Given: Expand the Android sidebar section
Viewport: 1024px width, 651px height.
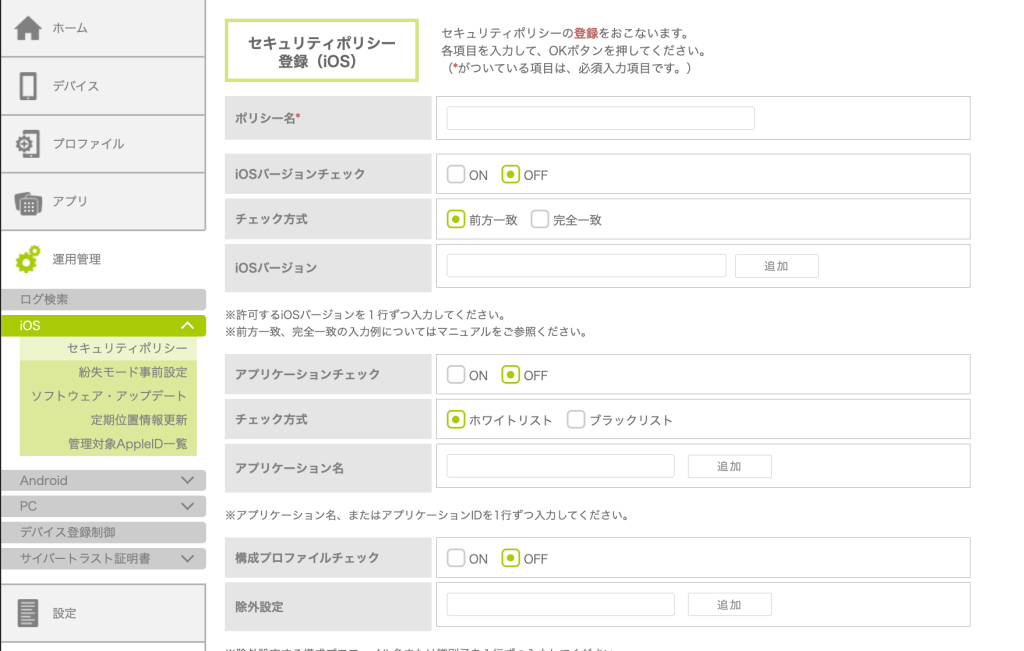Looking at the screenshot, I should pyautogui.click(x=187, y=480).
